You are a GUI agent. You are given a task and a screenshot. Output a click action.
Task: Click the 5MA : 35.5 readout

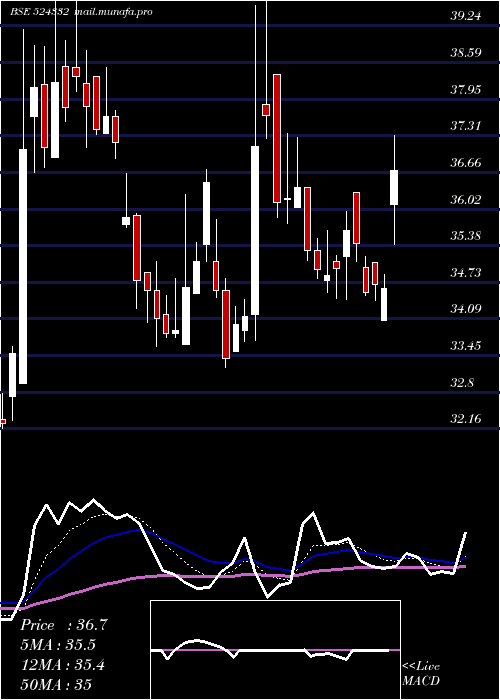tap(58, 645)
